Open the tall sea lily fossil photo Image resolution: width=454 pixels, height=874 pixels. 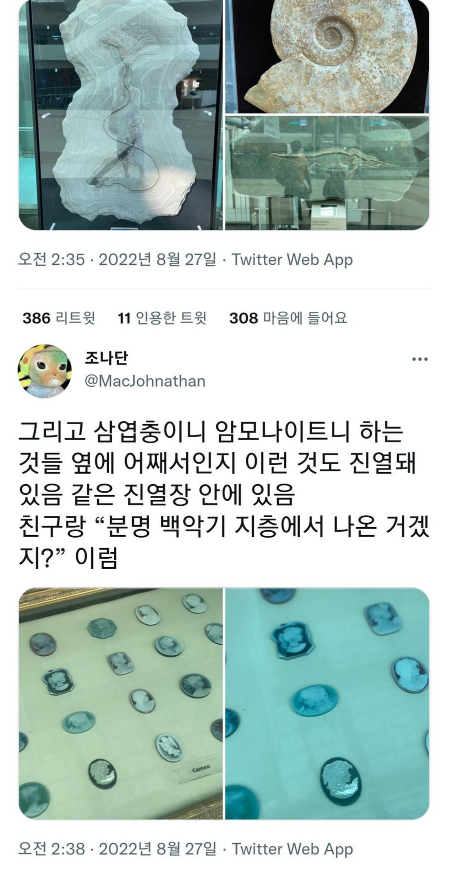pos(120,114)
